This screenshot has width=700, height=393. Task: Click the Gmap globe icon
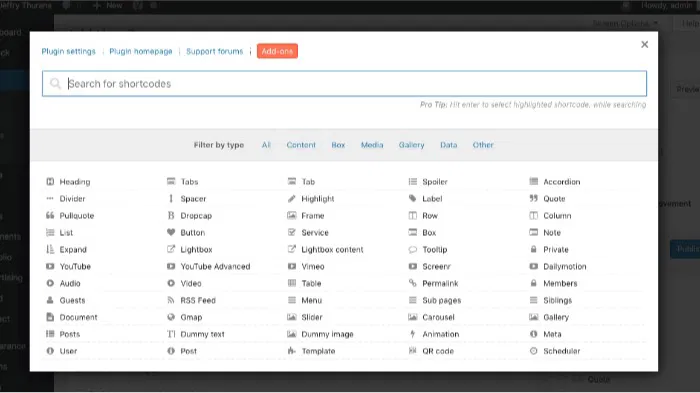(171, 317)
